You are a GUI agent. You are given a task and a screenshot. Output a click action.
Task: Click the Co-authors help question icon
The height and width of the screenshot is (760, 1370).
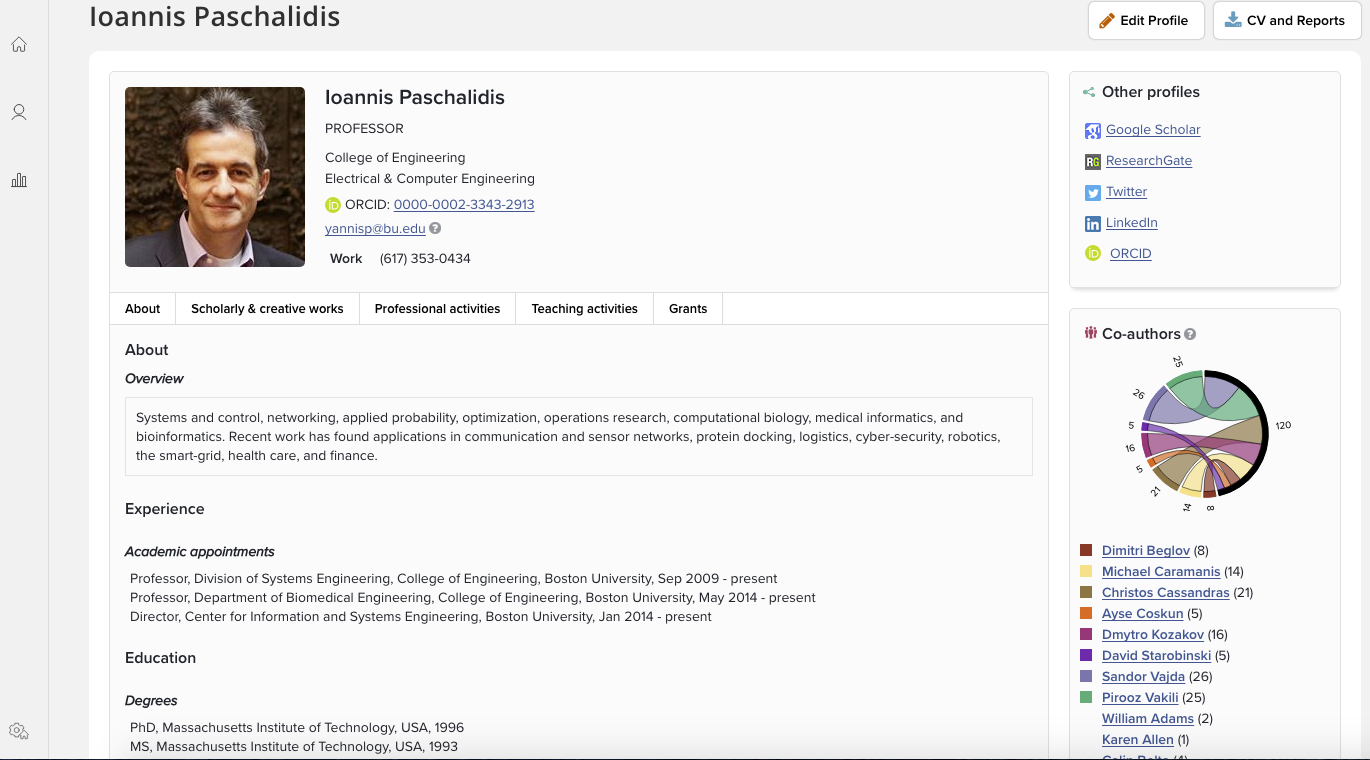pos(1190,335)
